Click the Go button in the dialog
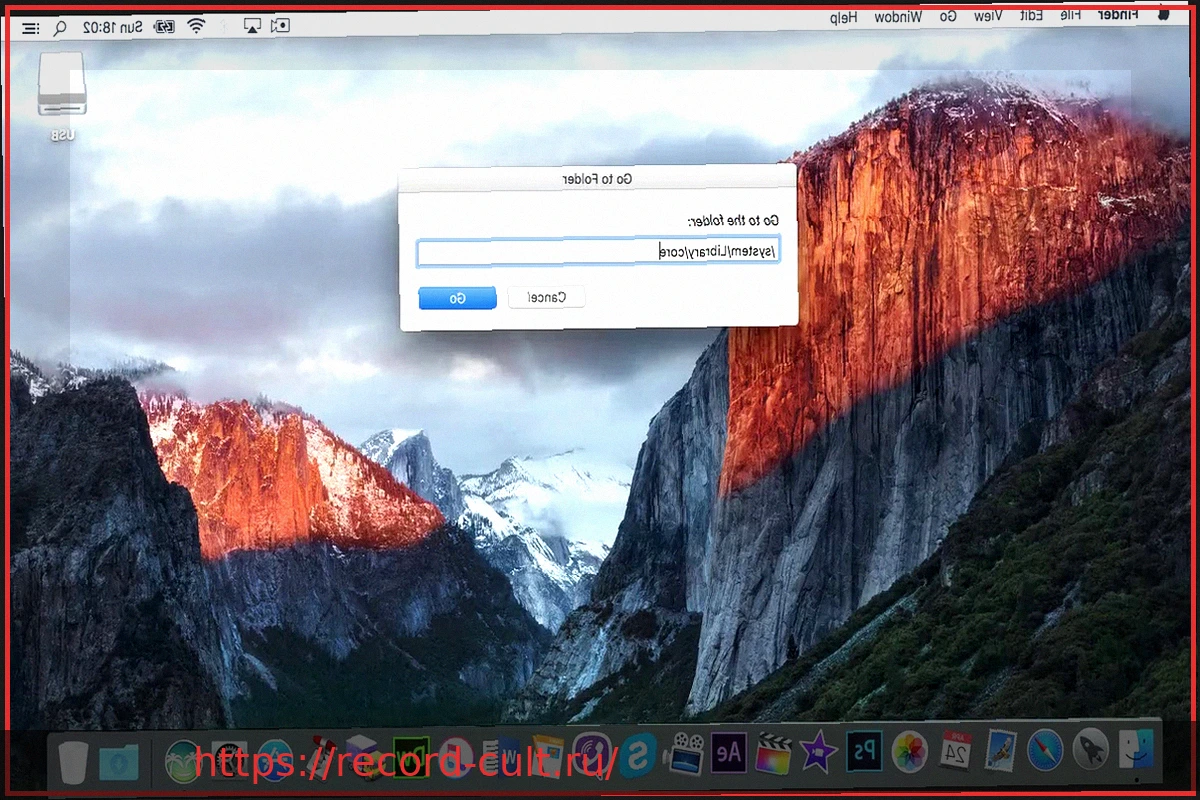 coord(458,297)
